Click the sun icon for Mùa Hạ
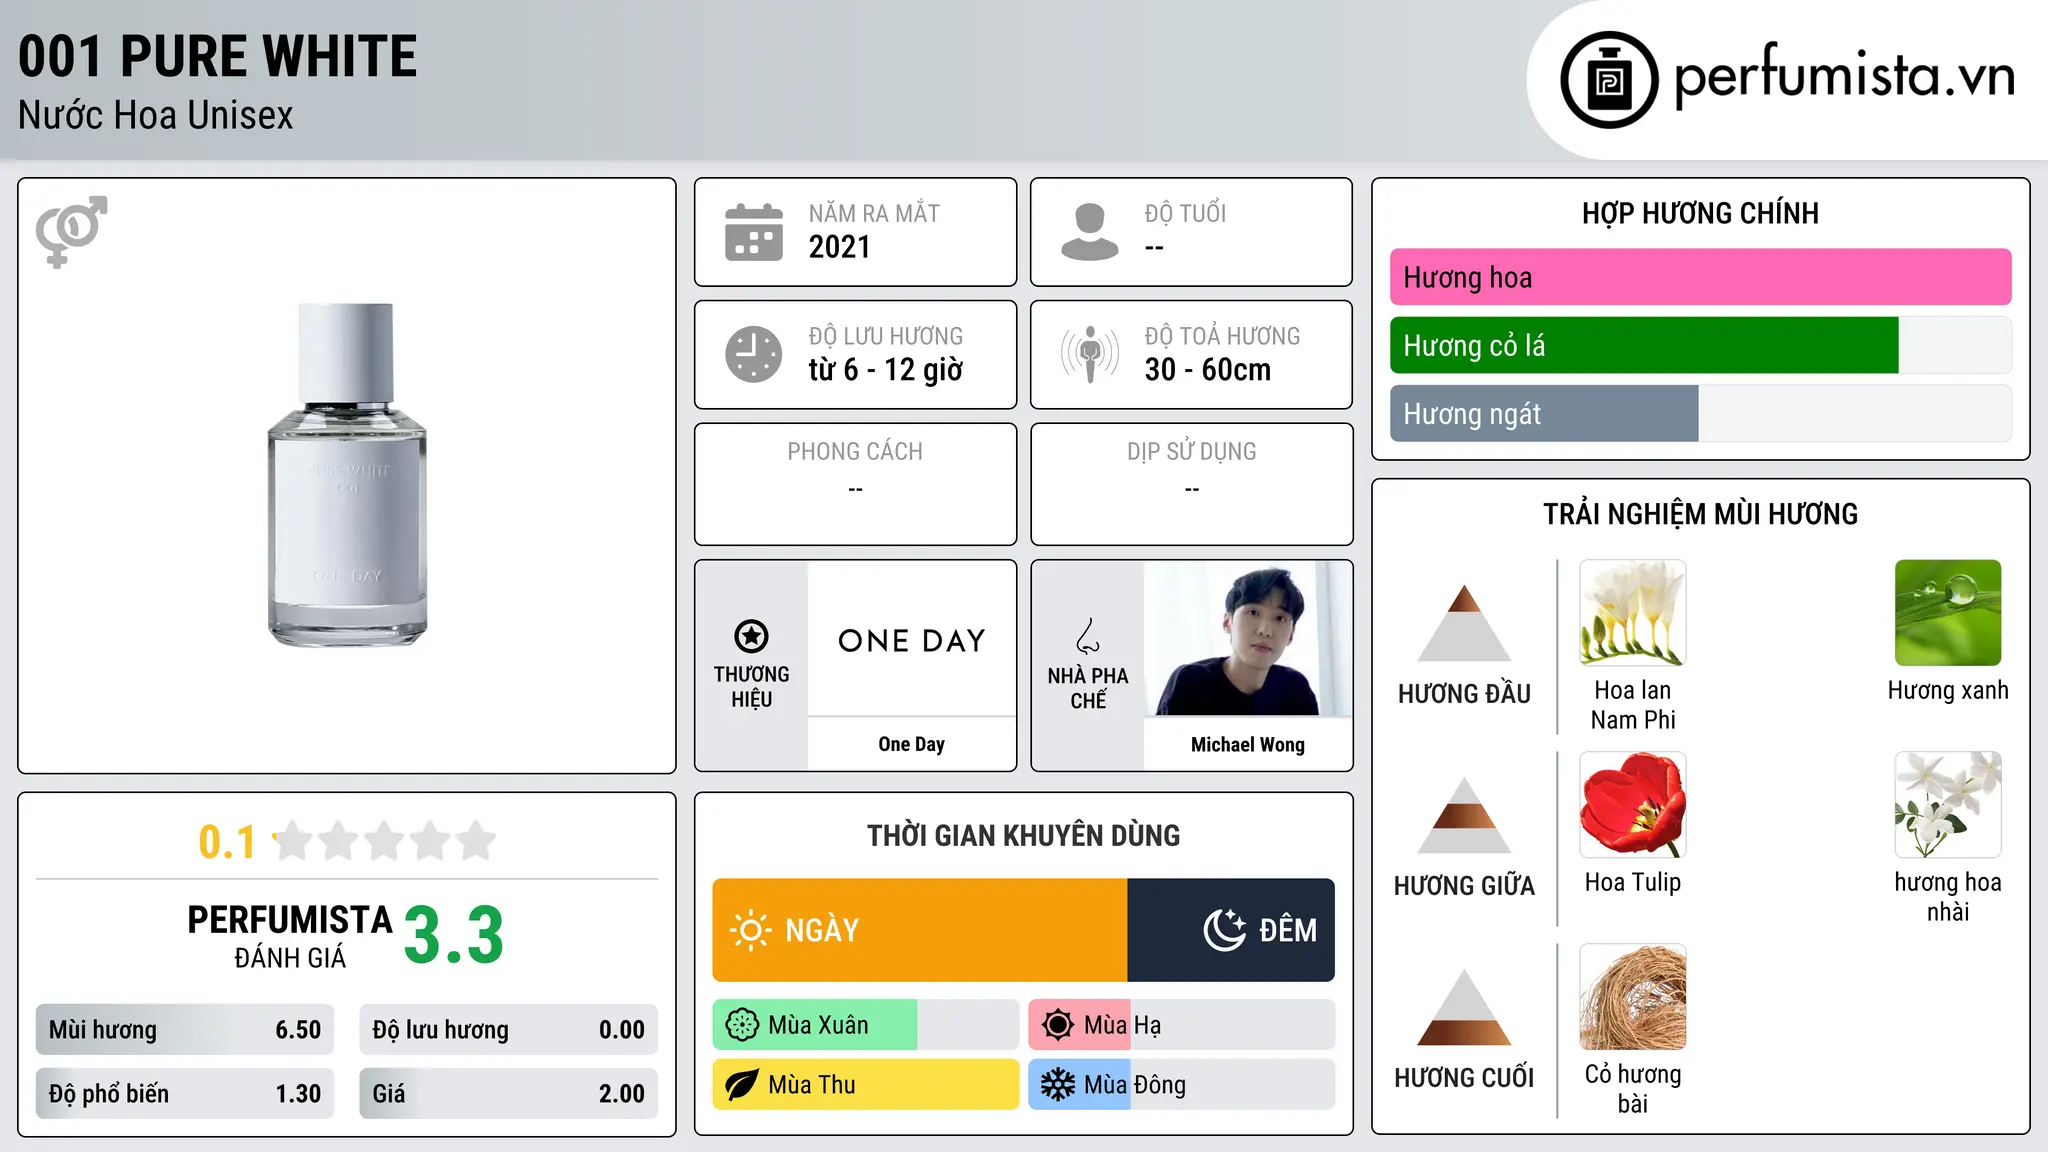 click(1058, 1025)
